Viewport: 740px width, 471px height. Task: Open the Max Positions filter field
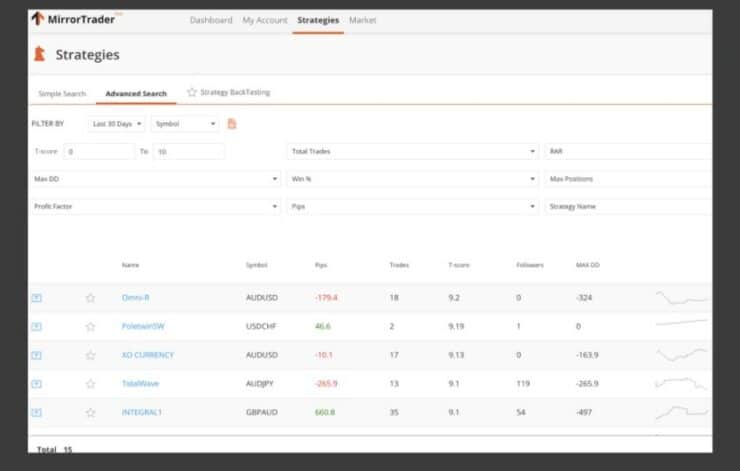[x=628, y=179]
